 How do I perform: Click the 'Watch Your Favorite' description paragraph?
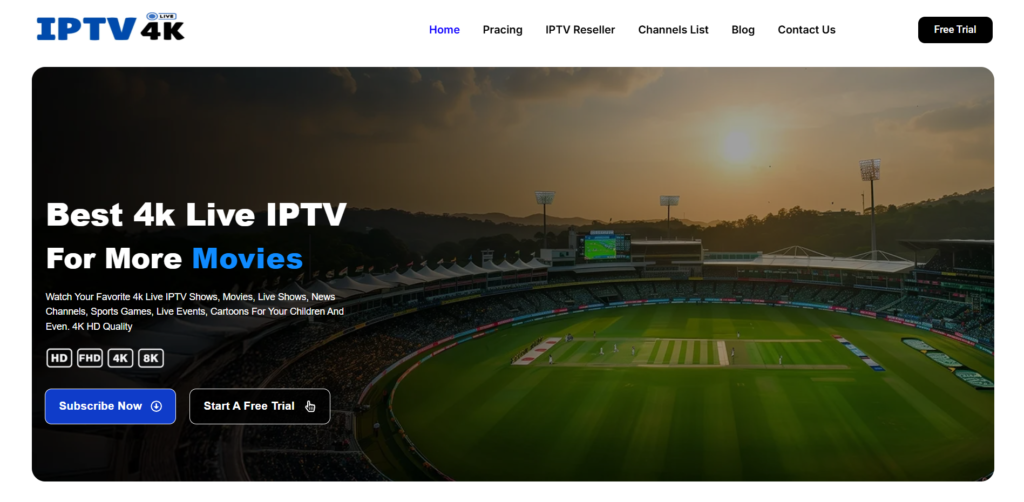click(x=194, y=311)
